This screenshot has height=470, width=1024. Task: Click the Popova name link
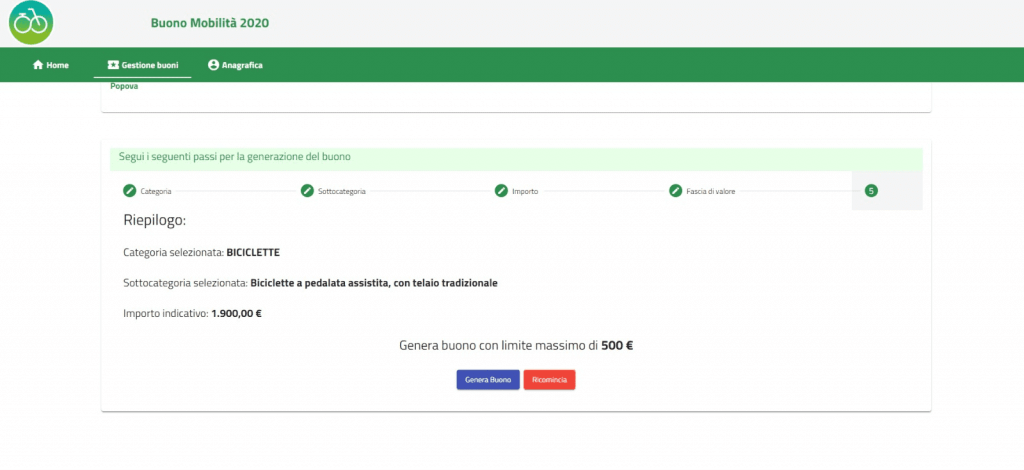pos(124,87)
